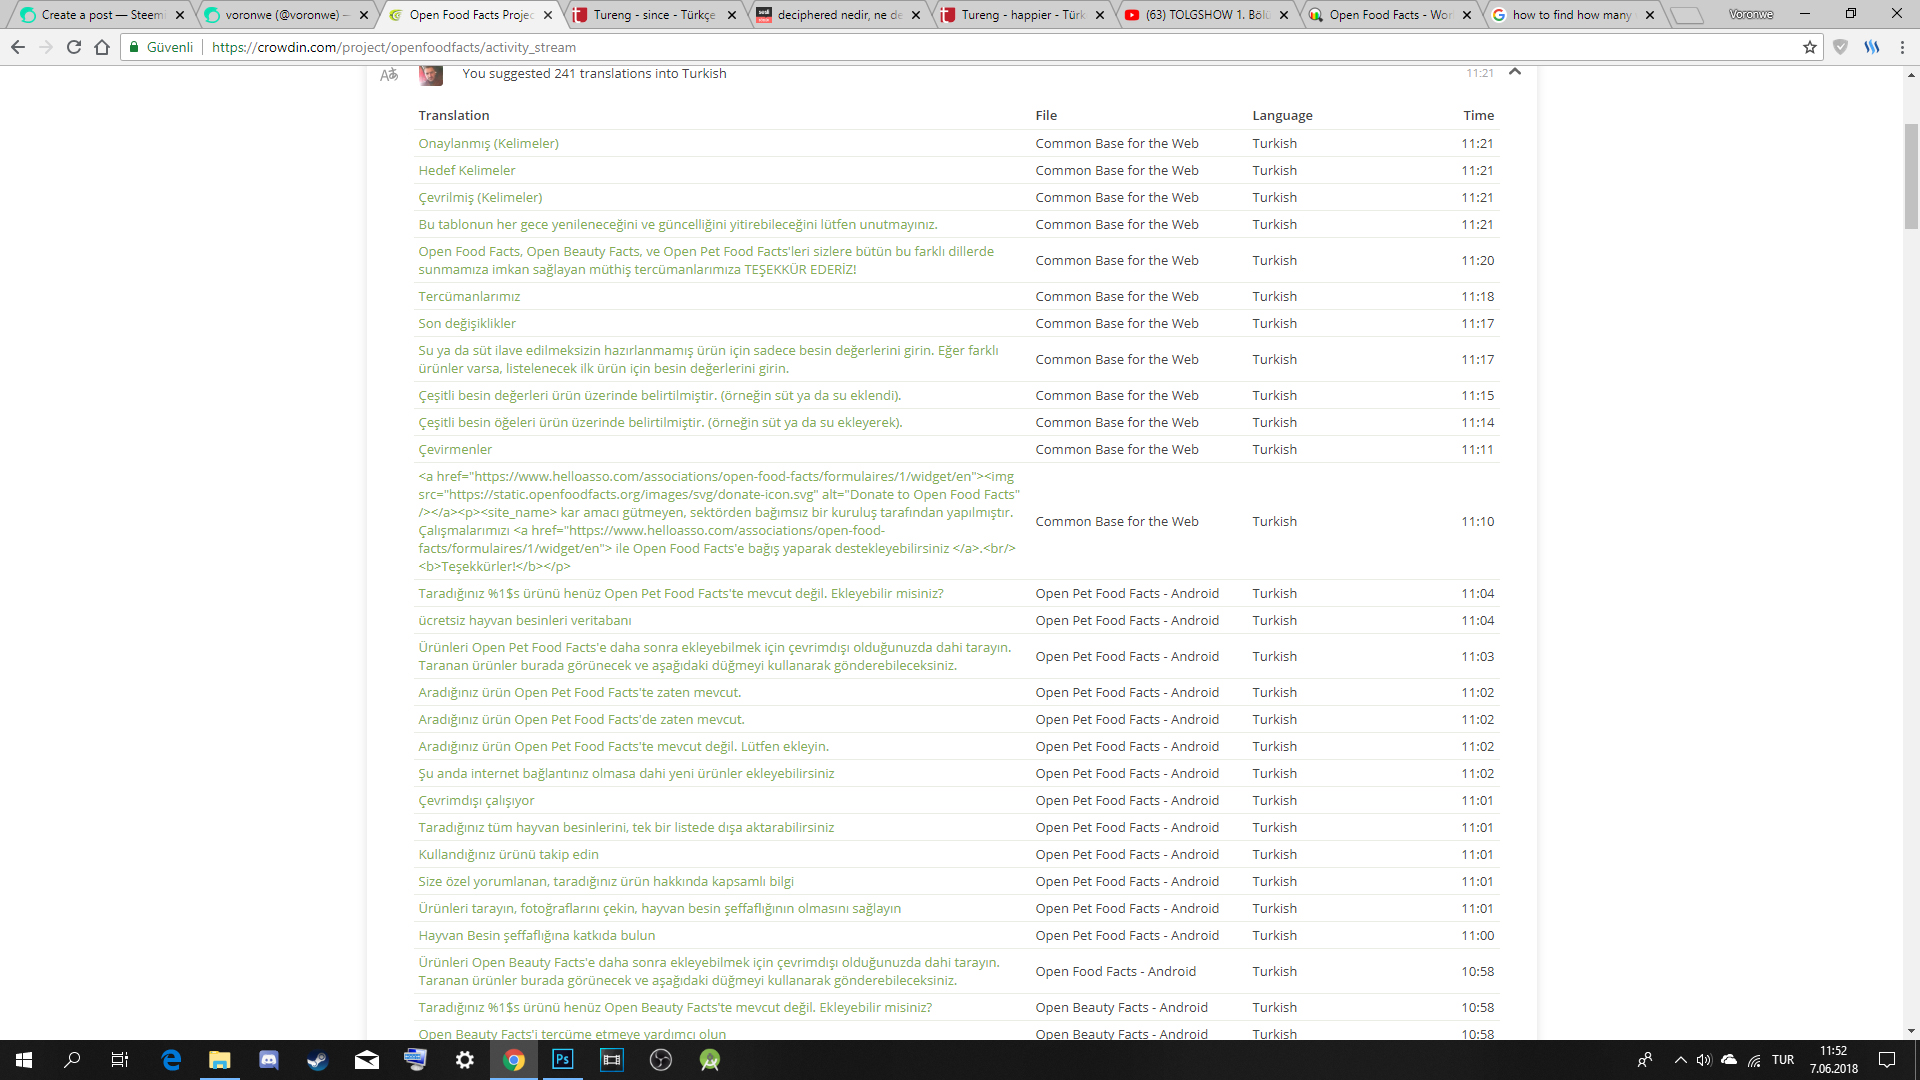
Task: Click the TUR input language indicator
Action: [1783, 1060]
